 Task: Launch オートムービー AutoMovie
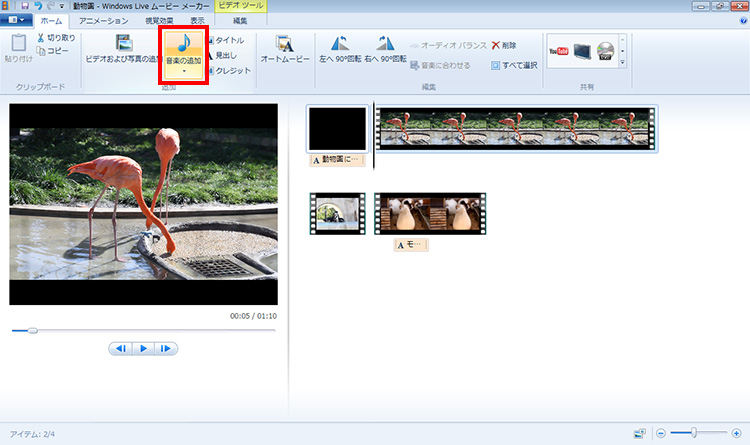(x=285, y=49)
